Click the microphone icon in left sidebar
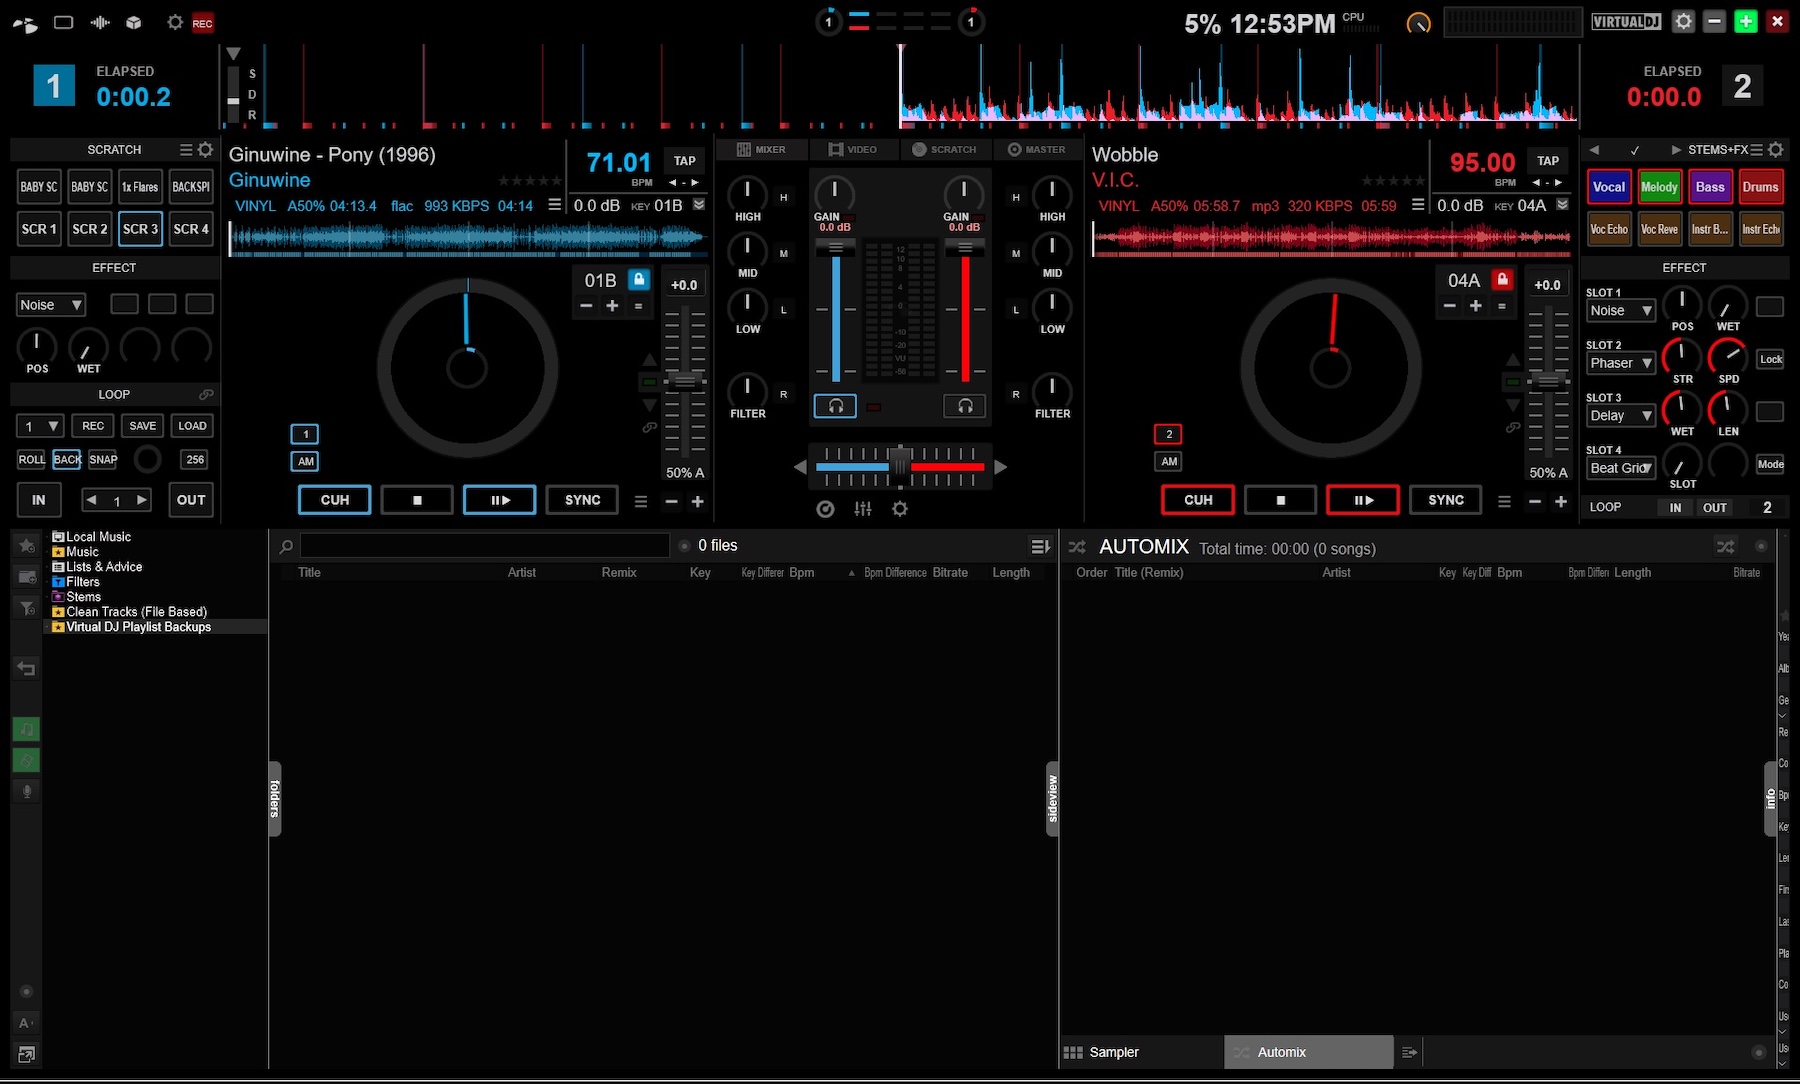The image size is (1800, 1084). [x=26, y=791]
